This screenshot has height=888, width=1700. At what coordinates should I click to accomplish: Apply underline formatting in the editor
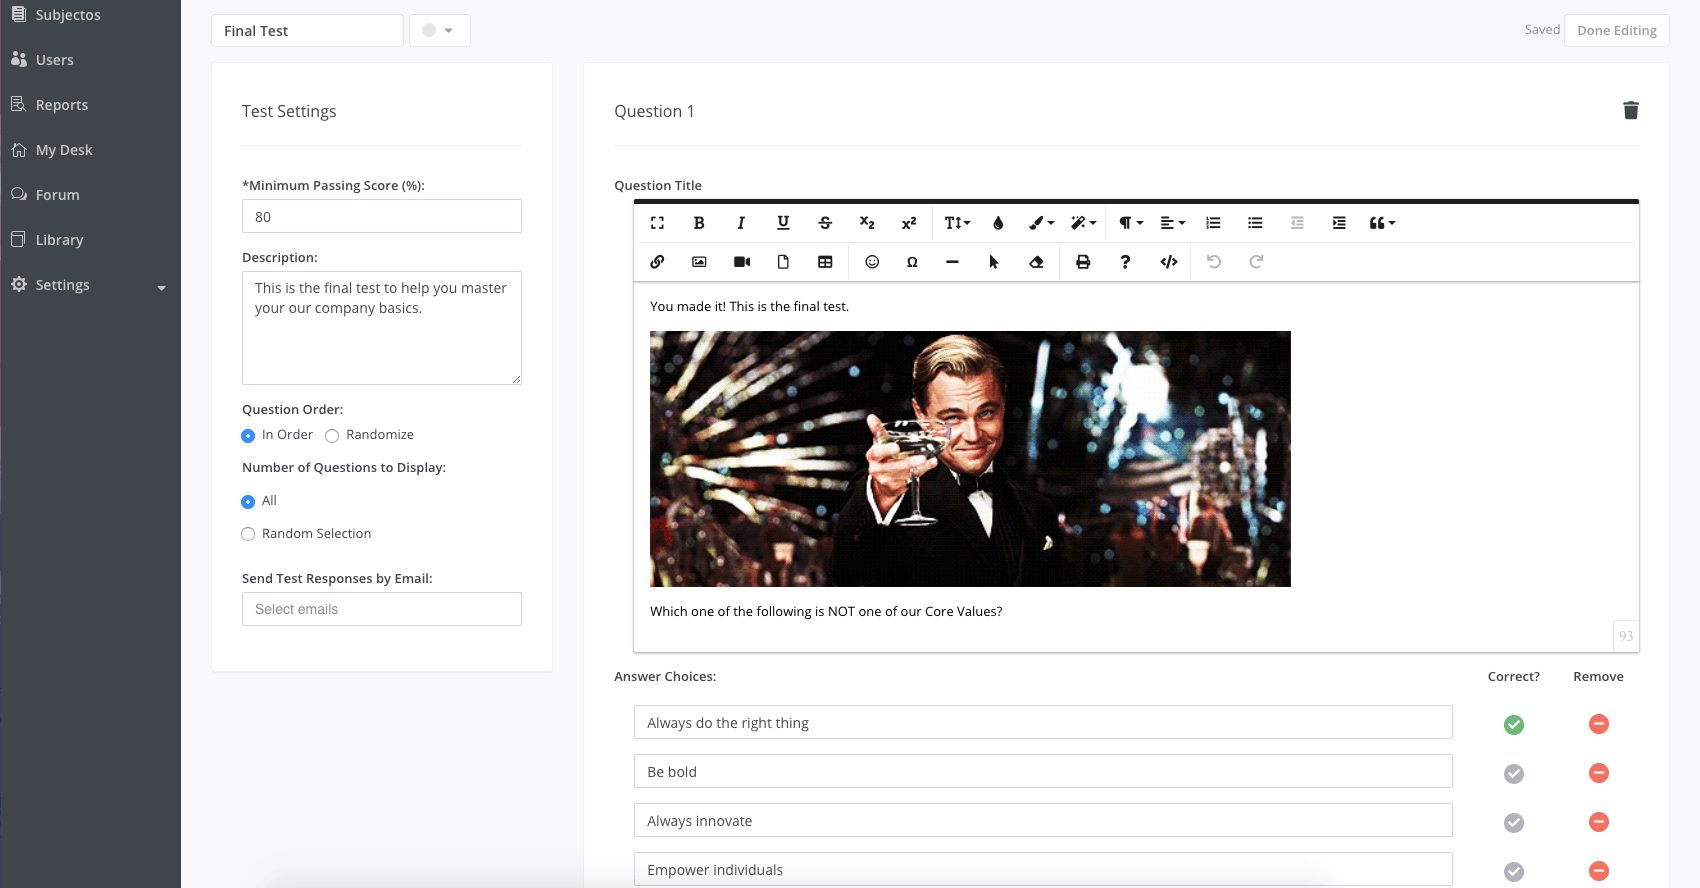pos(783,223)
